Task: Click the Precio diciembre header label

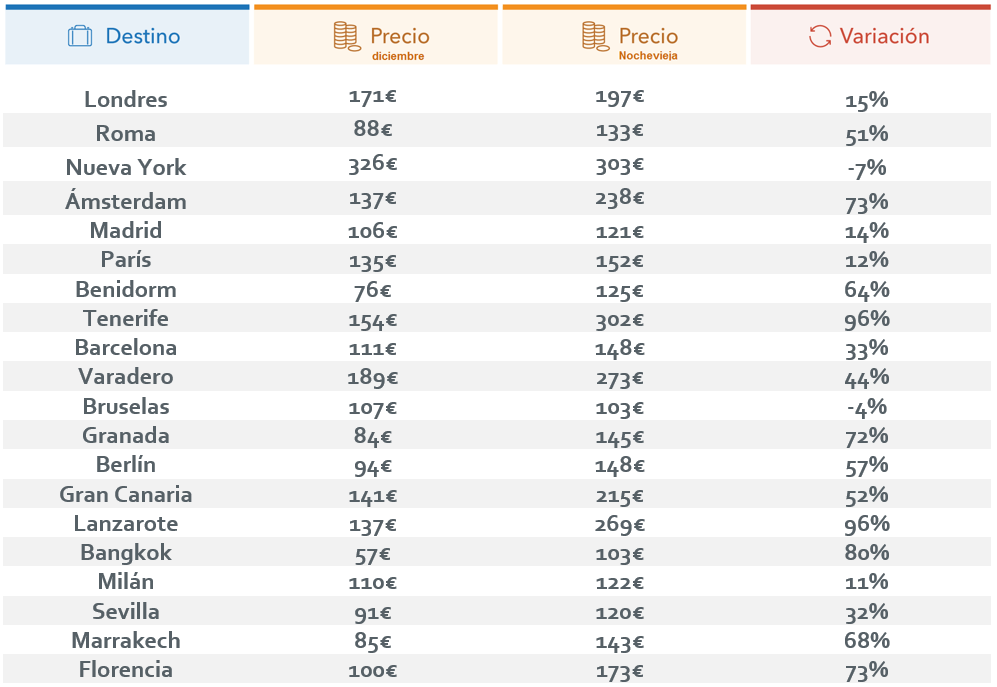Action: [x=400, y=43]
